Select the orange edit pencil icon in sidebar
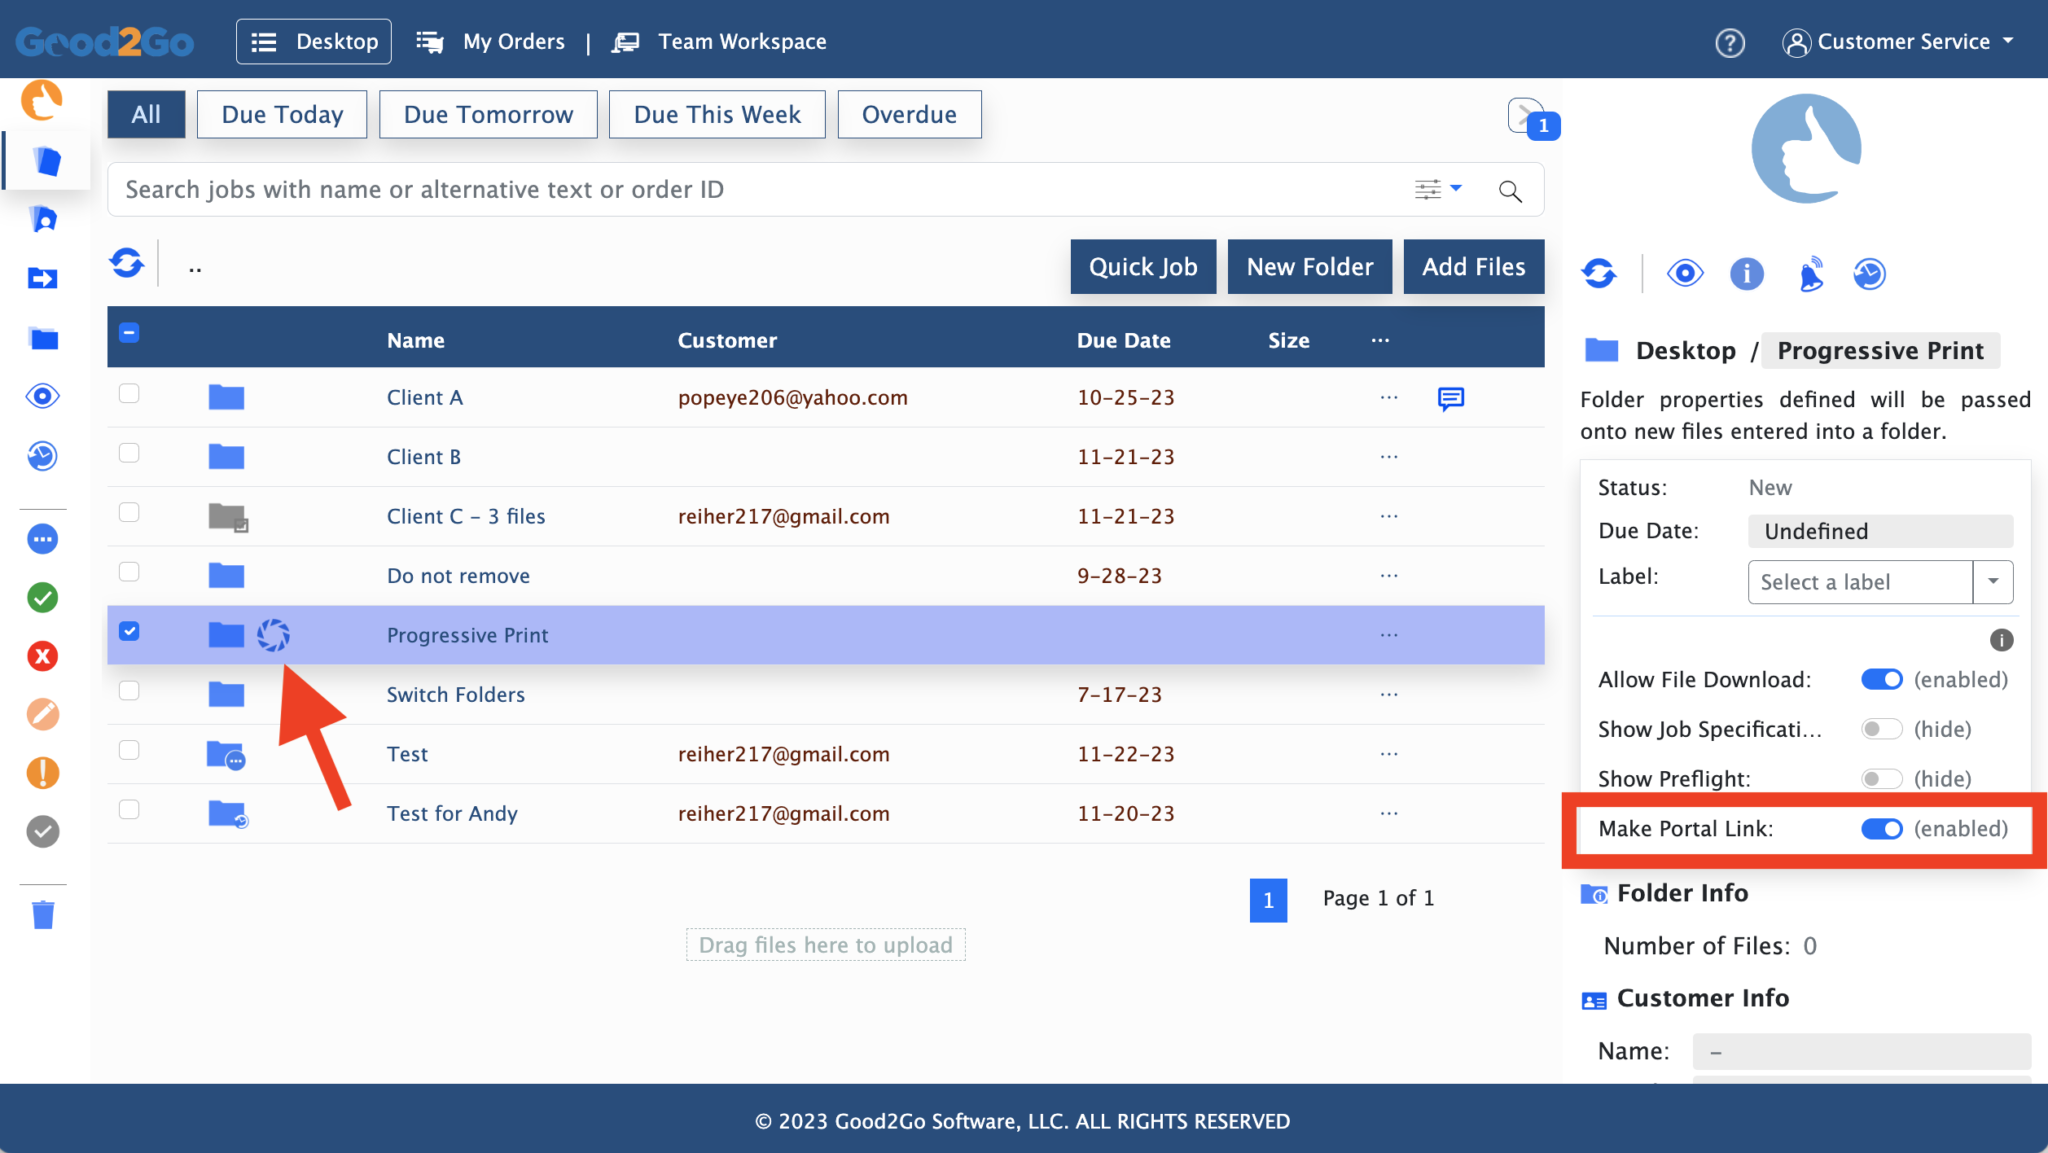 [x=42, y=714]
